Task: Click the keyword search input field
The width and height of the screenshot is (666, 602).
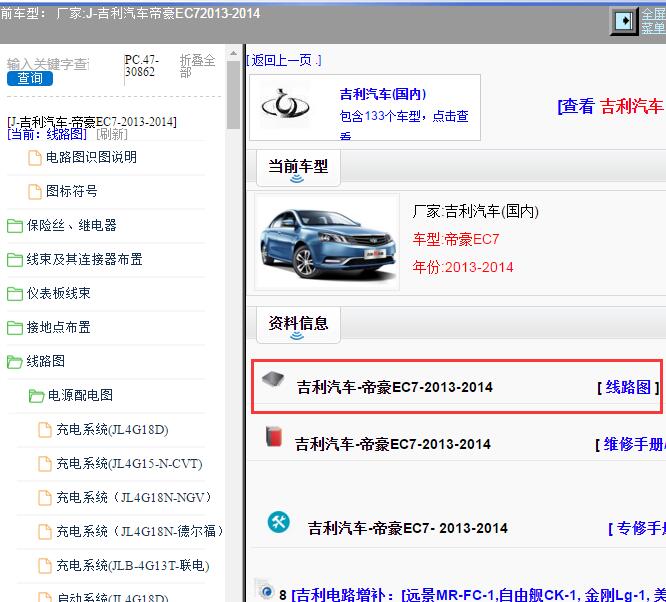Action: 48,64
